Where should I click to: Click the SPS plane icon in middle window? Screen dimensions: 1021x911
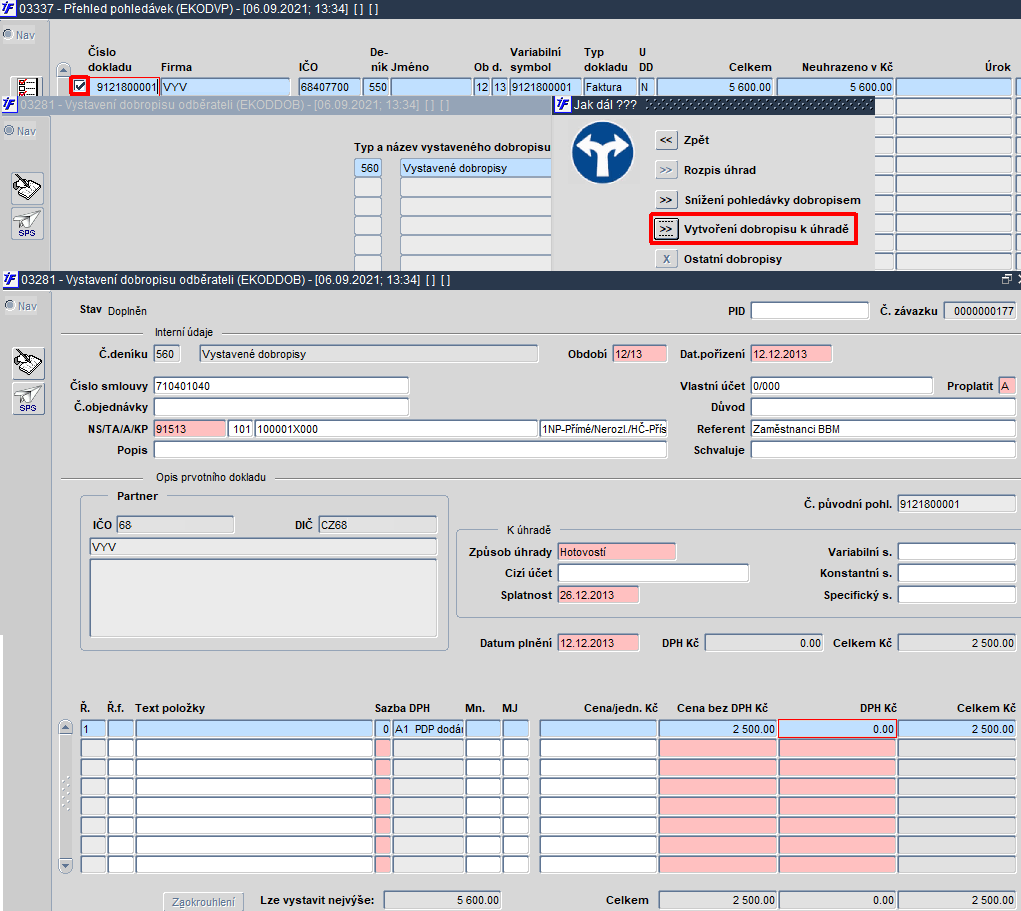click(27, 223)
